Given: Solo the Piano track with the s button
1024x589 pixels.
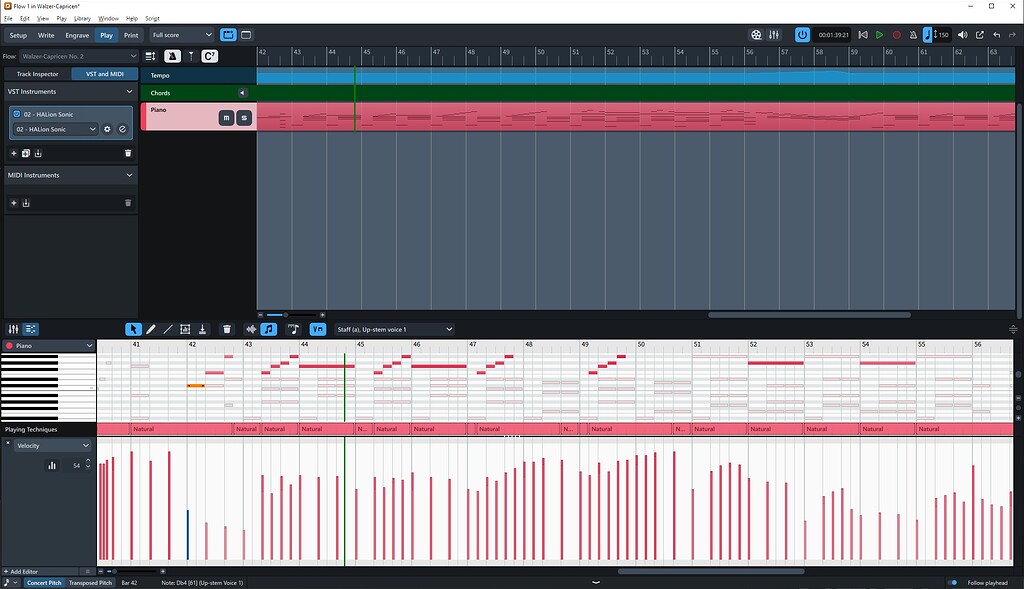Looking at the screenshot, I should 243,117.
